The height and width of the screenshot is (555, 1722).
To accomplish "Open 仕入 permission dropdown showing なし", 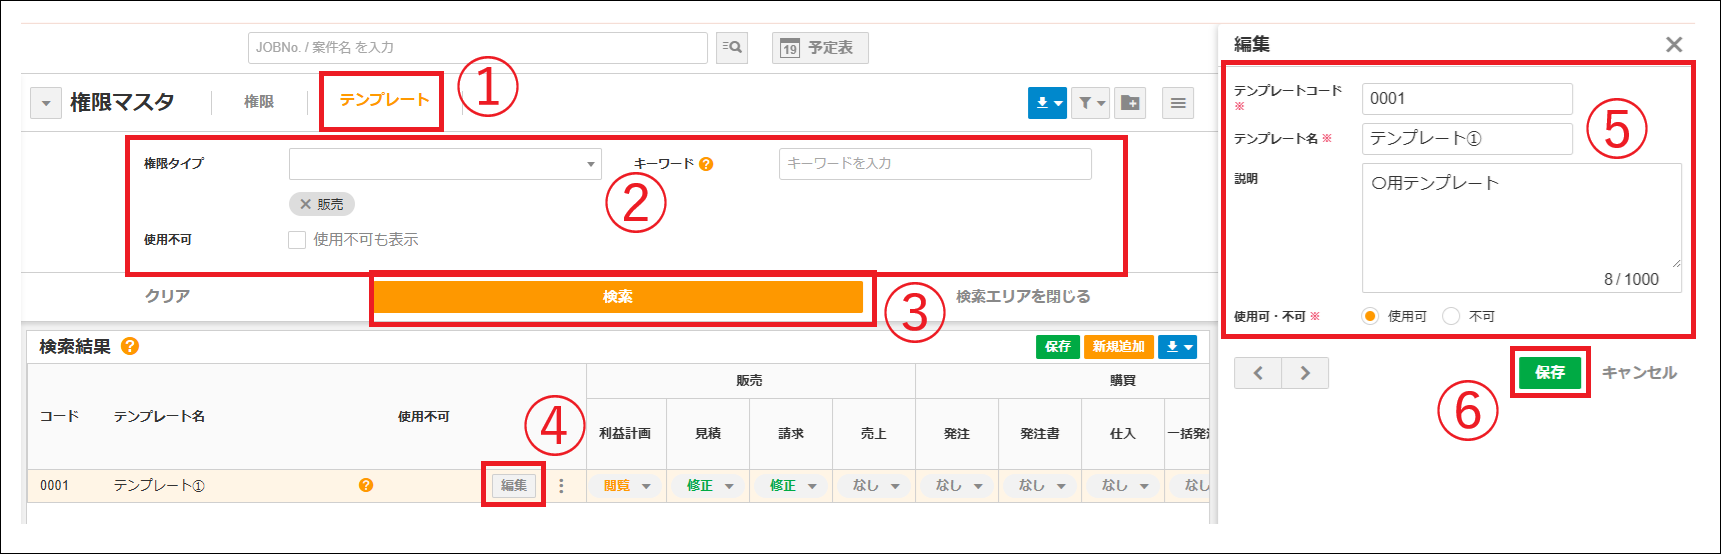I will [1124, 486].
